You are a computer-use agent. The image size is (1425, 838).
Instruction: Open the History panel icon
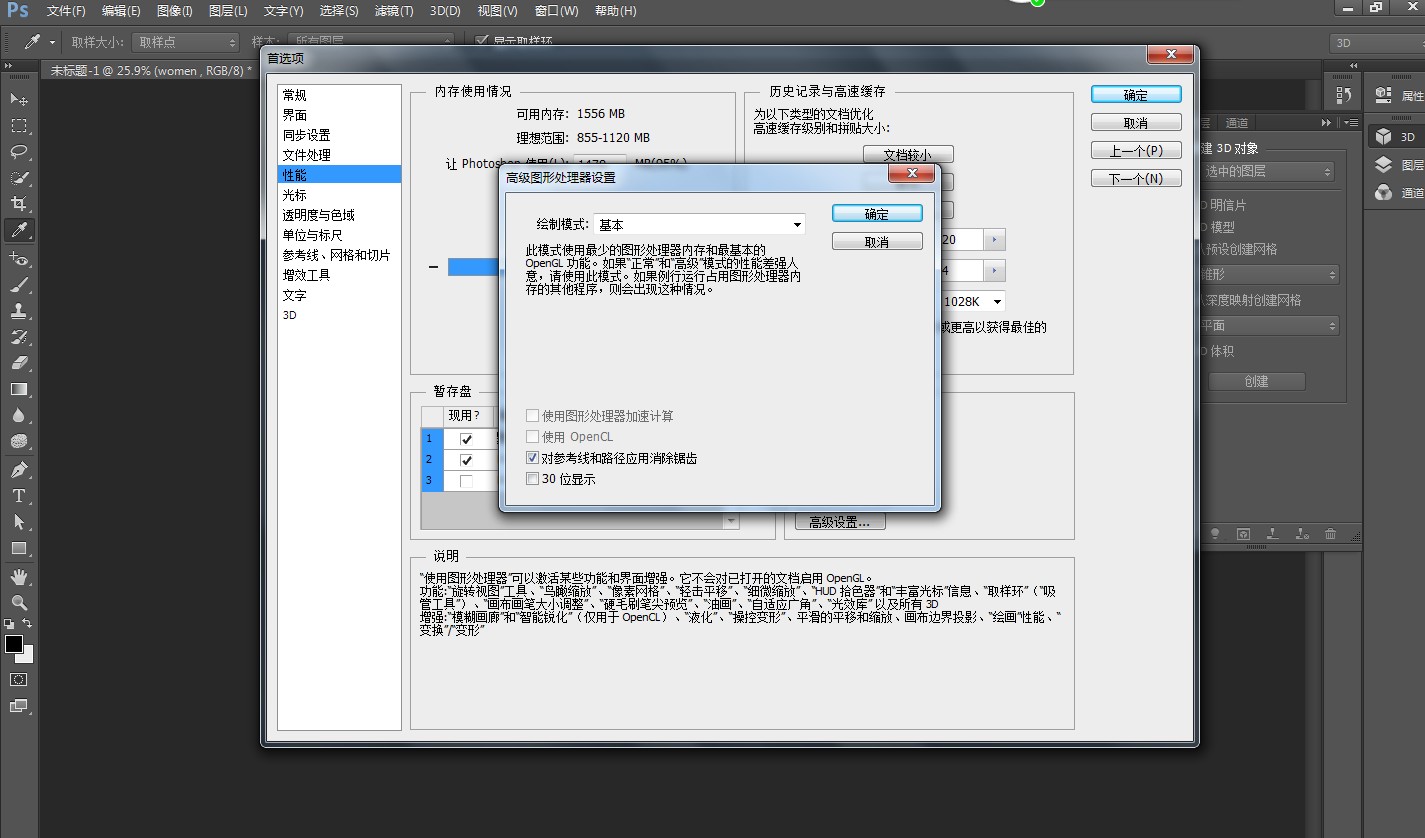[x=1343, y=96]
